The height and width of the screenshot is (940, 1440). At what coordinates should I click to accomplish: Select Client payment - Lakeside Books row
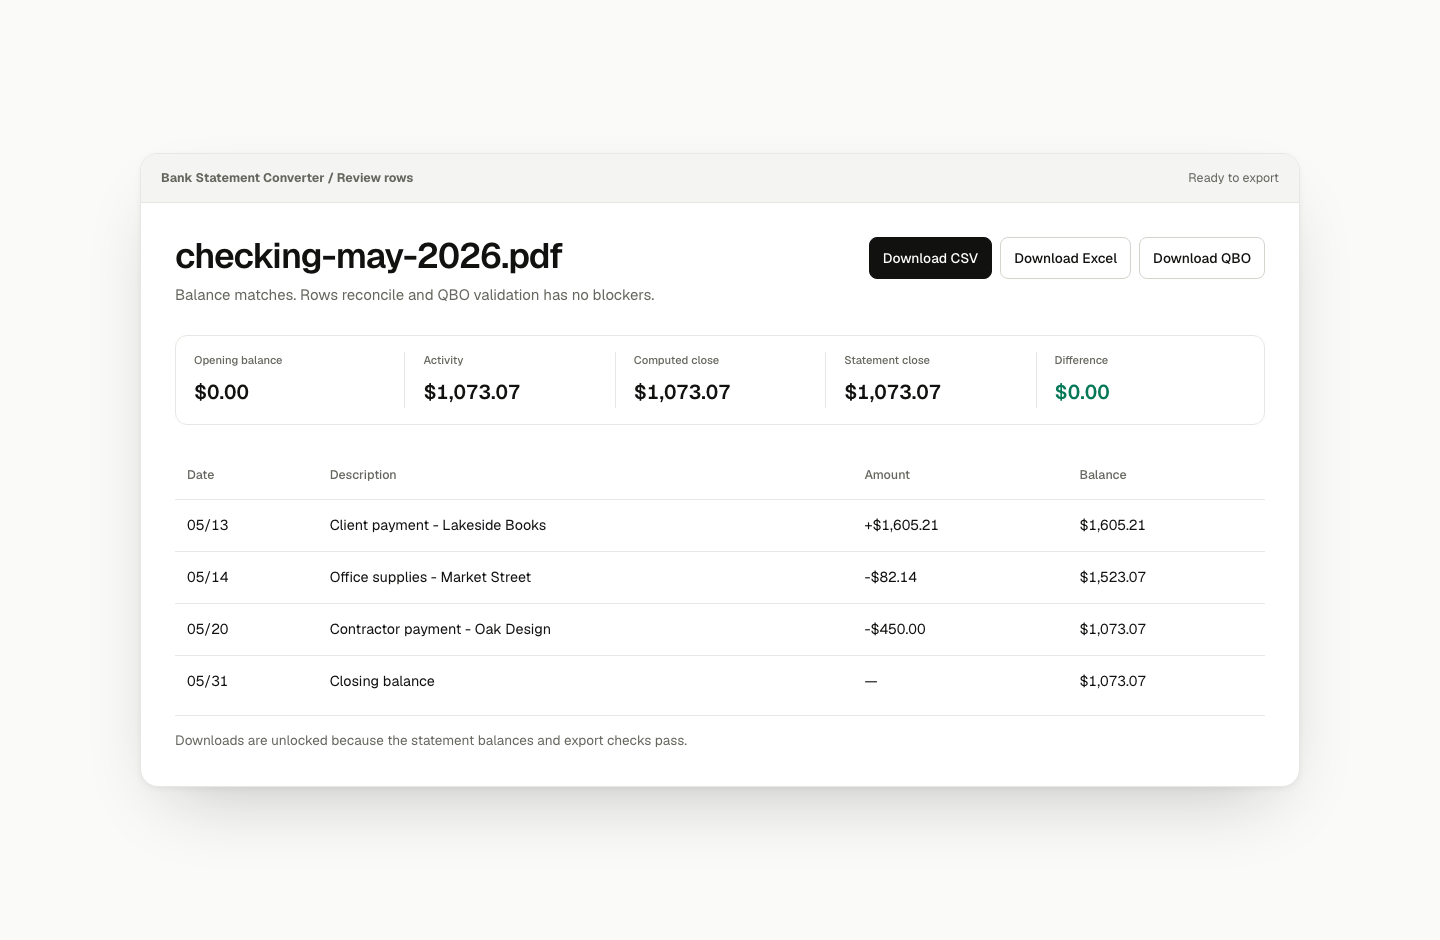click(x=720, y=525)
